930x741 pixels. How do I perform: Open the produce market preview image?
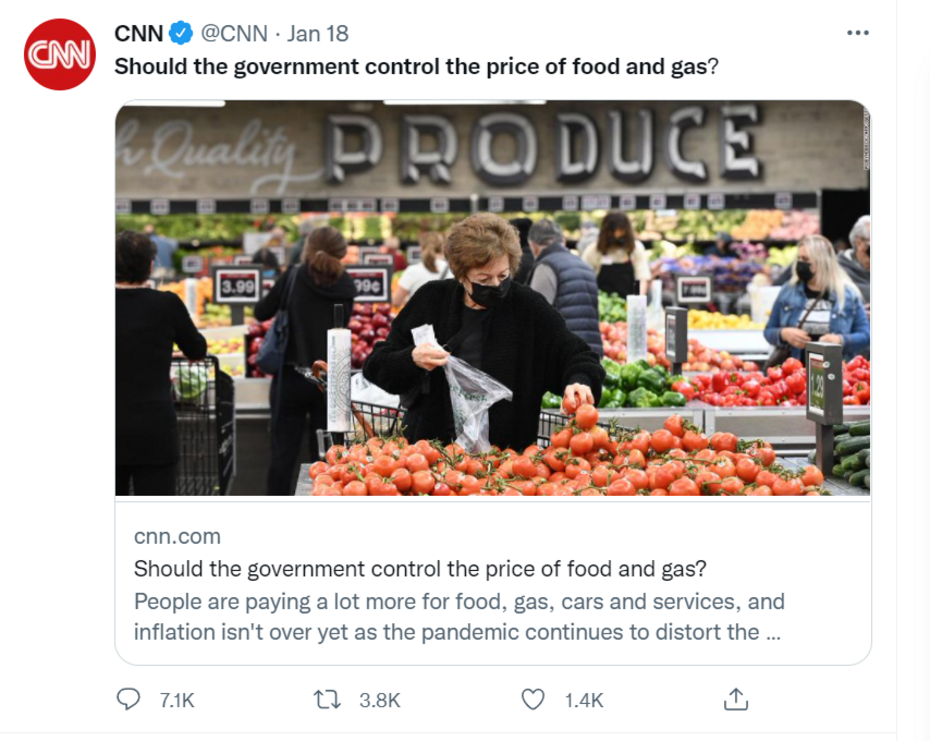[x=492, y=300]
